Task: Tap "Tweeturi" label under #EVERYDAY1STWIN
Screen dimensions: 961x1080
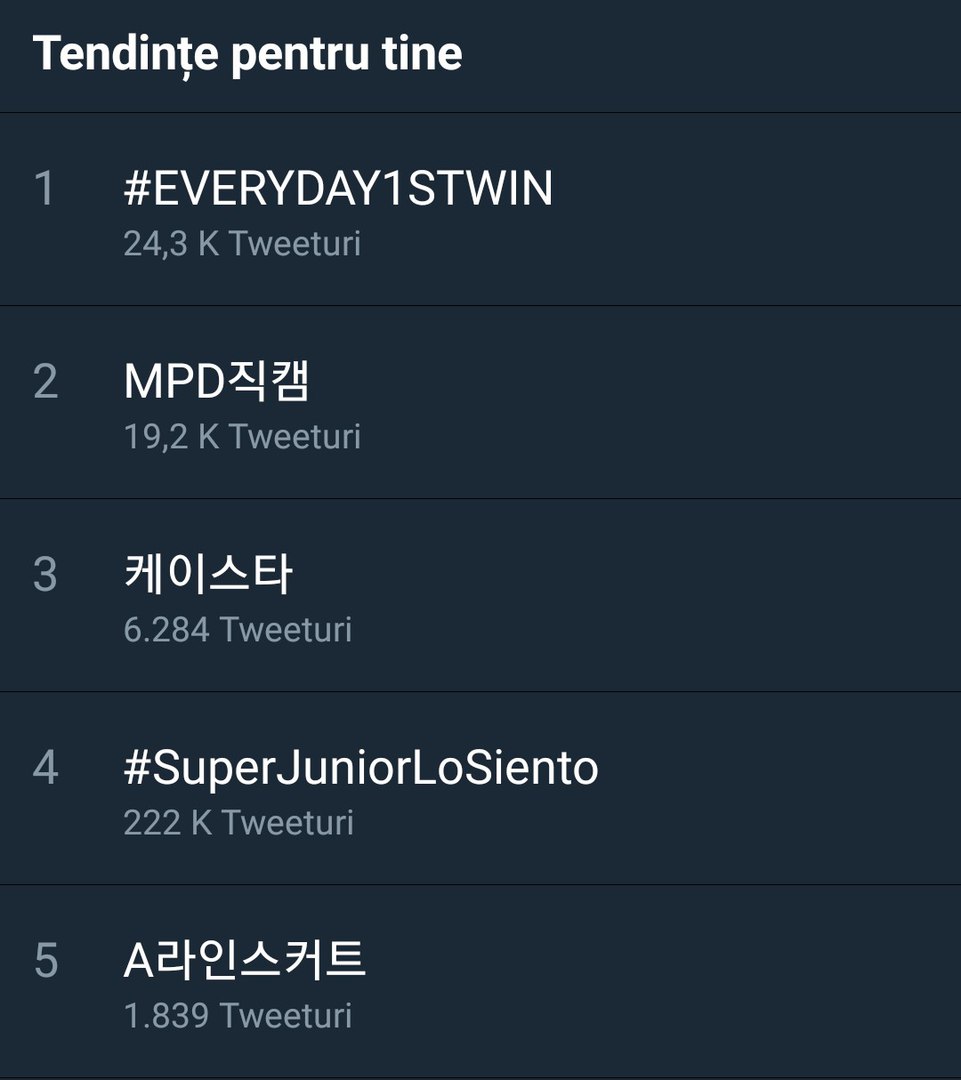Action: [294, 244]
